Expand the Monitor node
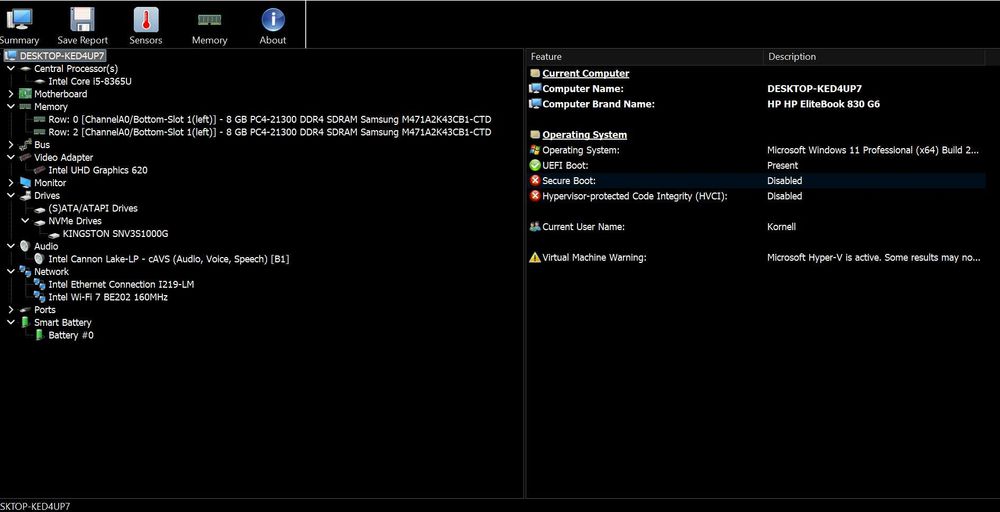This screenshot has width=1000, height=512. coord(11,182)
